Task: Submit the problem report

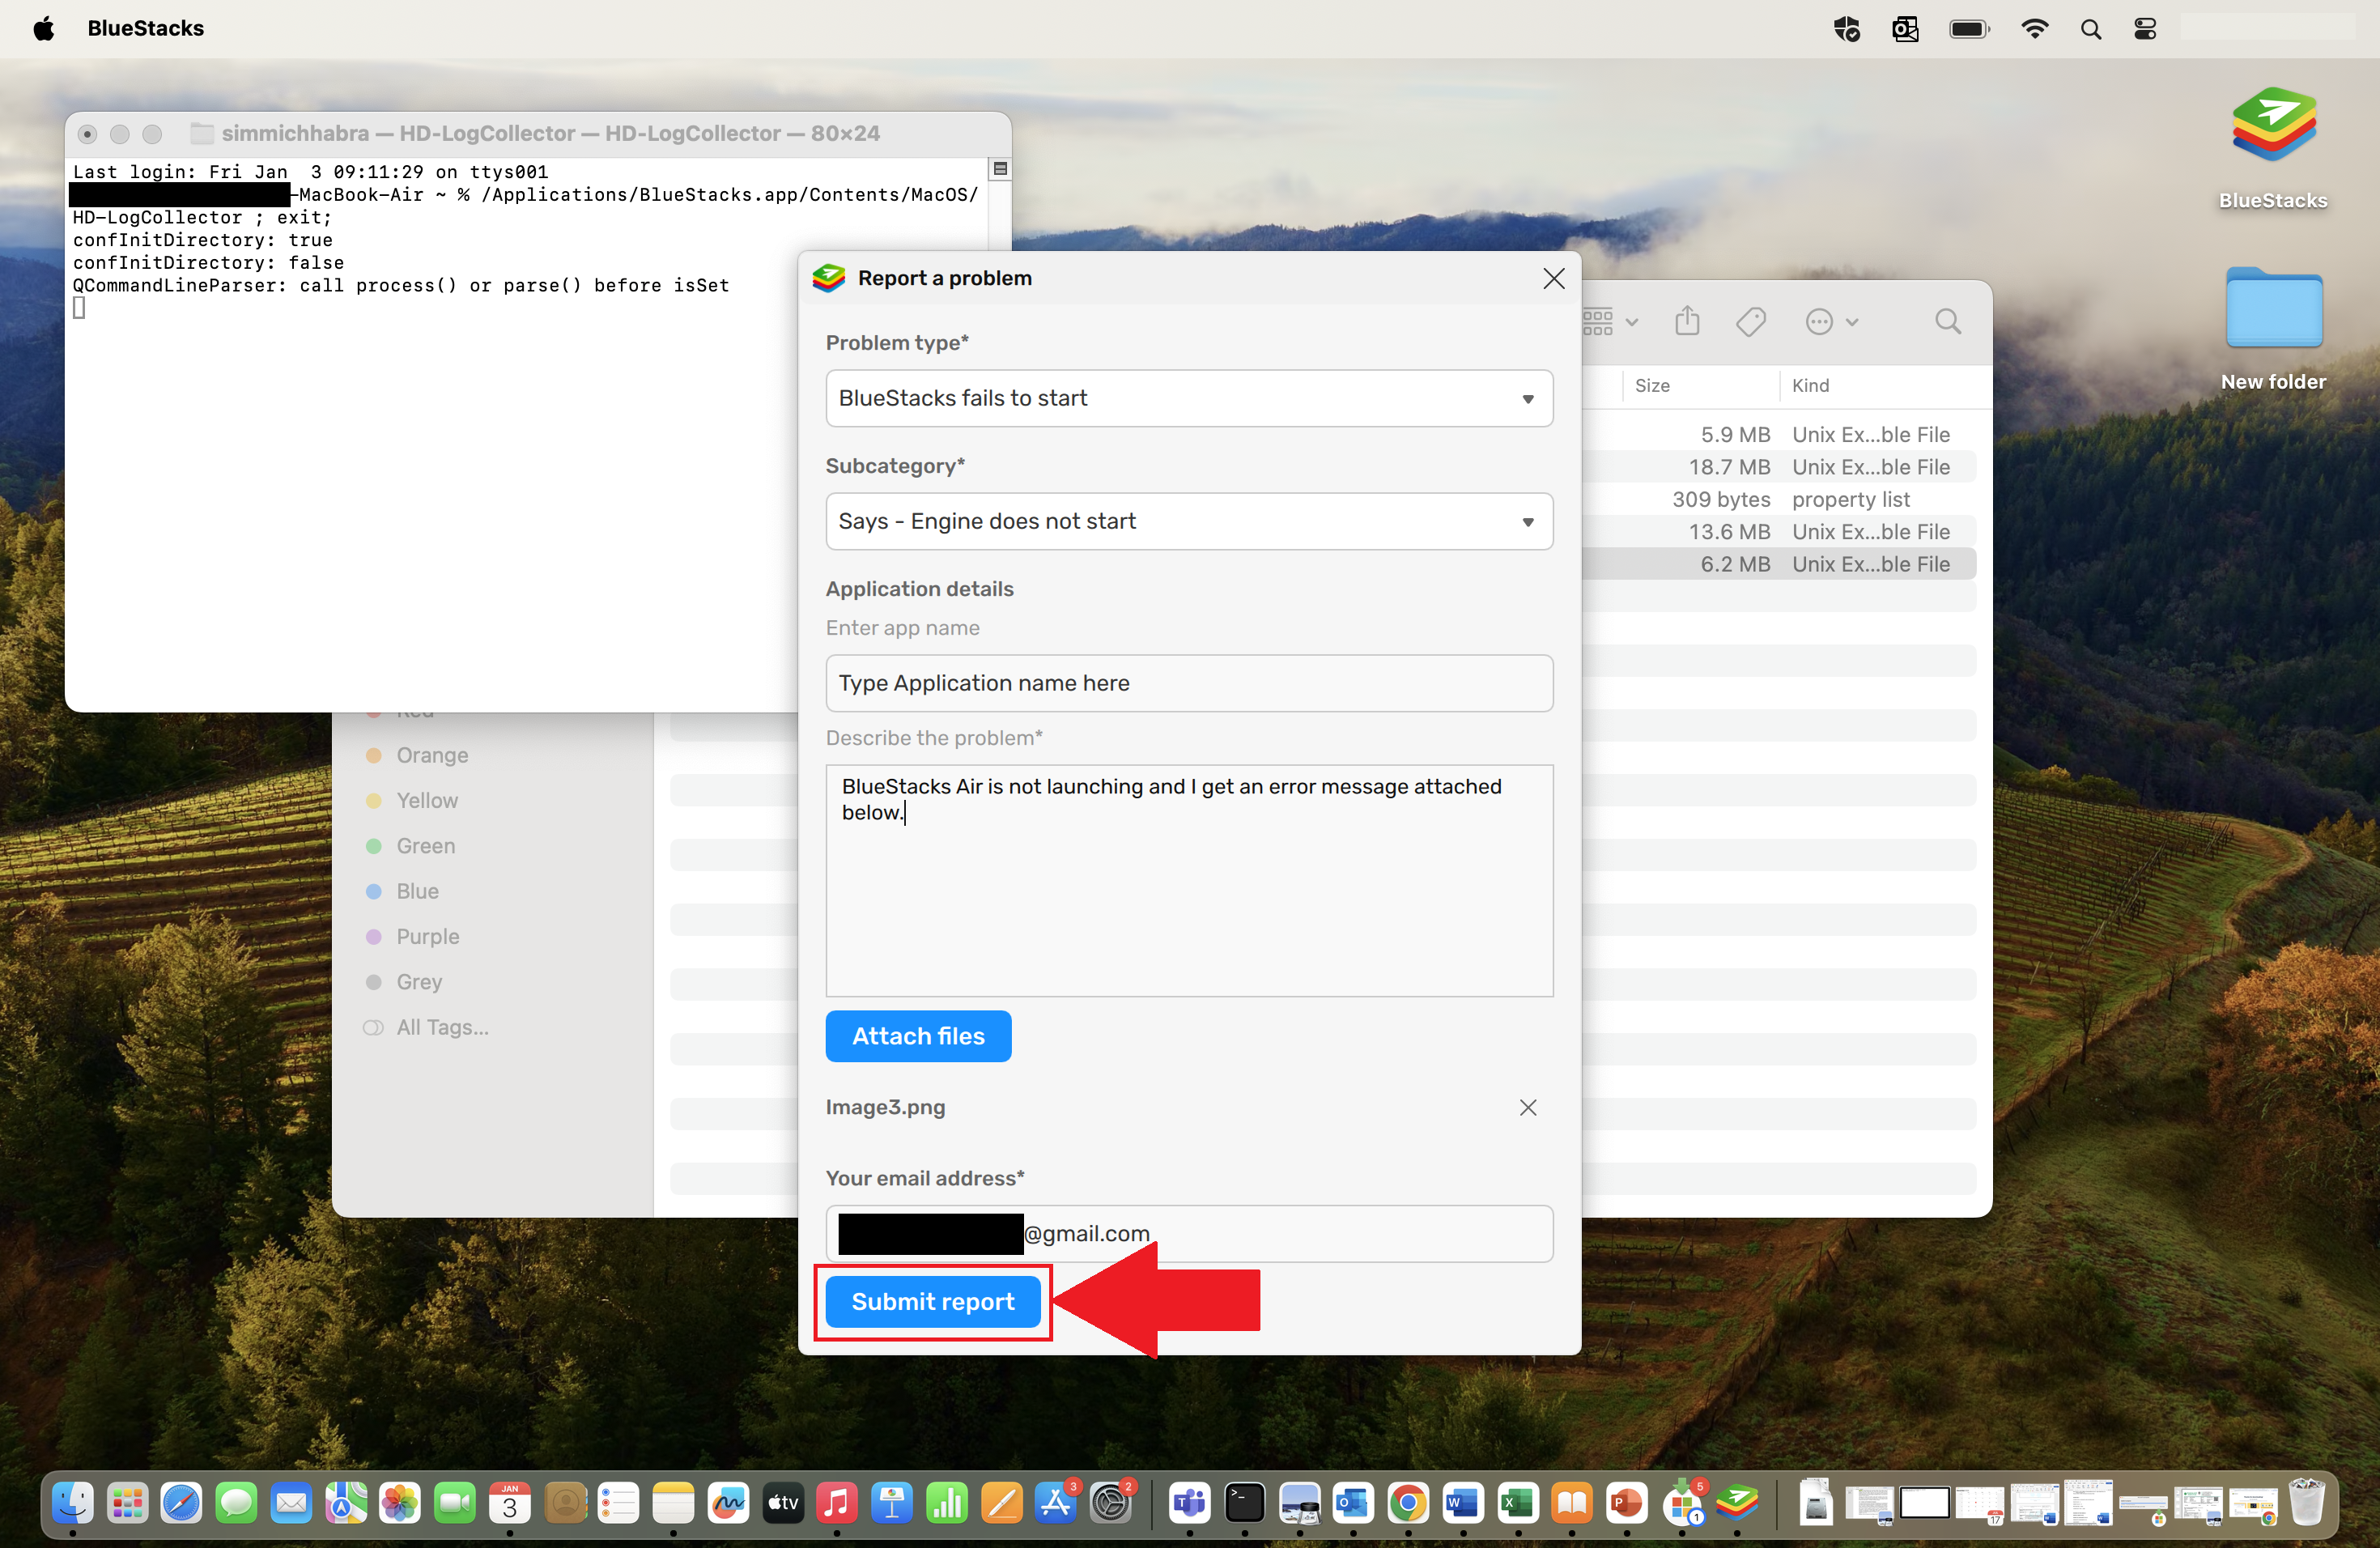Action: tap(932, 1301)
